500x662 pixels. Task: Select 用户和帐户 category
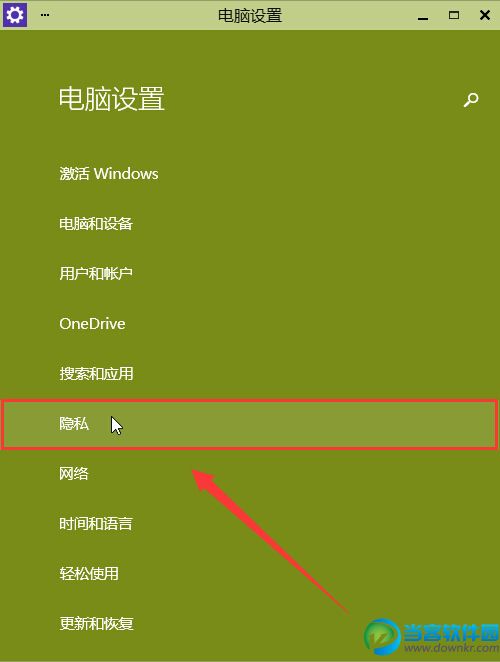tap(96, 274)
